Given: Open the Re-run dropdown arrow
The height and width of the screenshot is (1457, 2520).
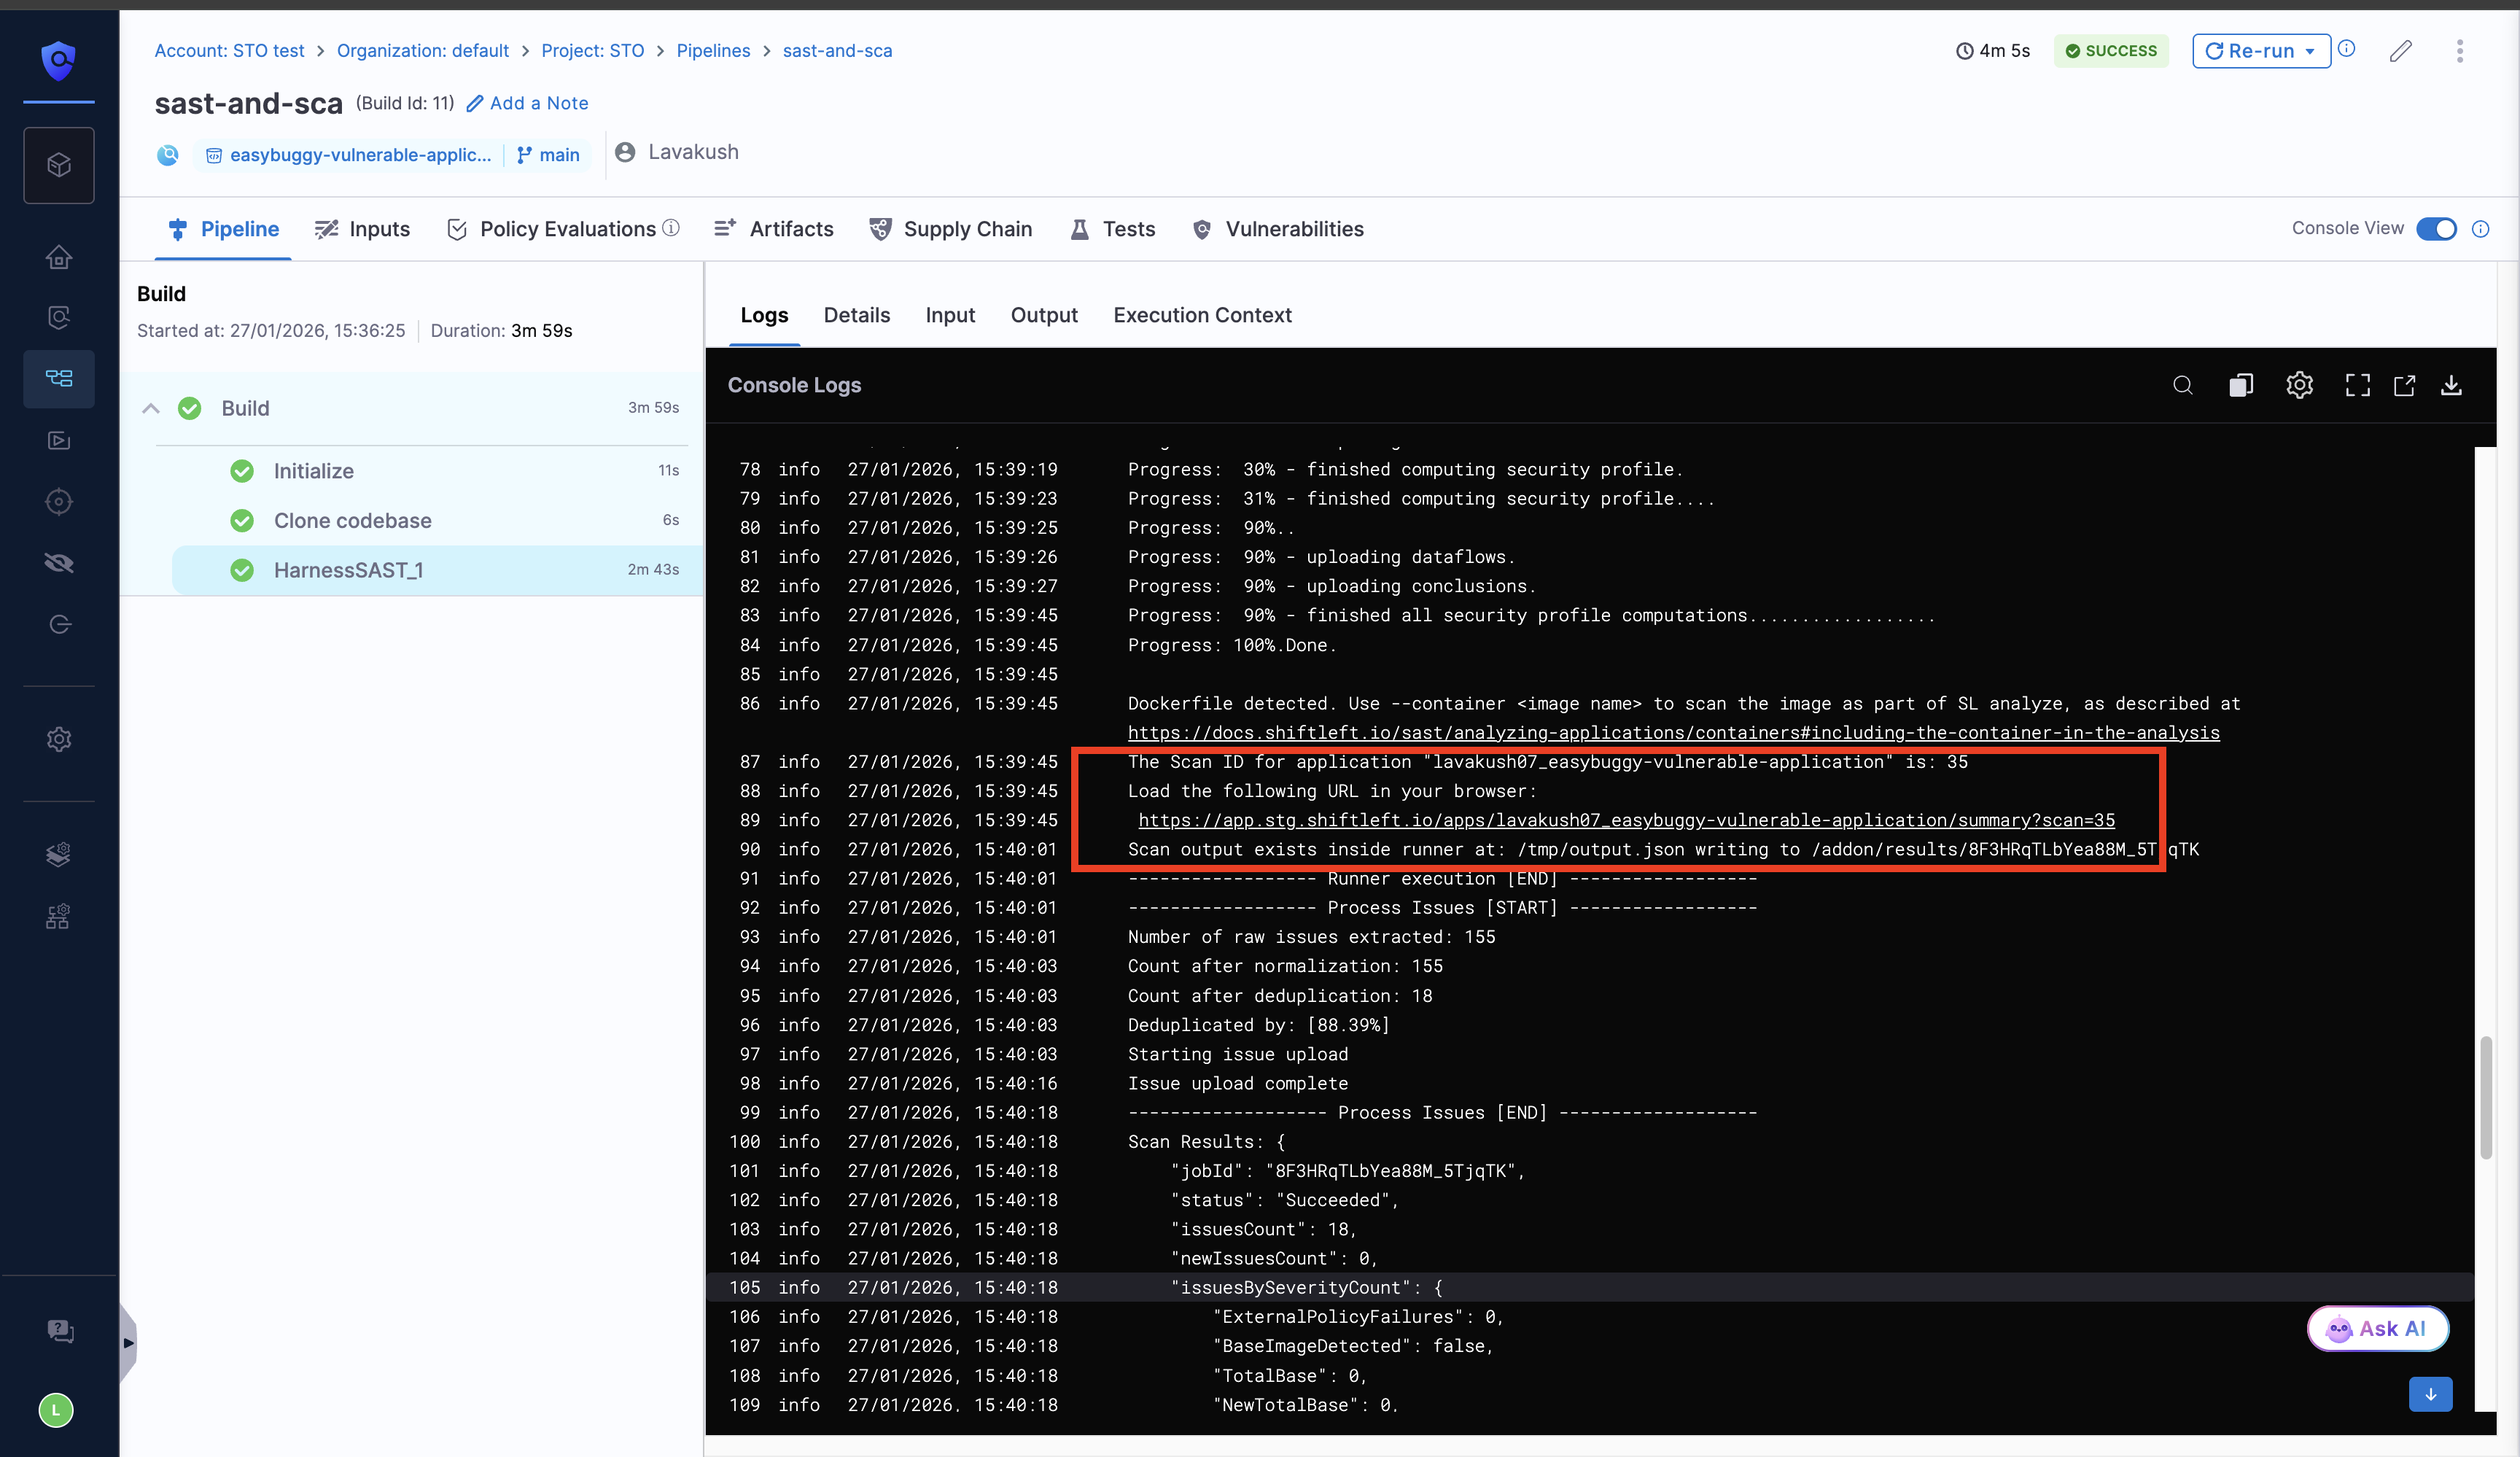Looking at the screenshot, I should 2310,51.
